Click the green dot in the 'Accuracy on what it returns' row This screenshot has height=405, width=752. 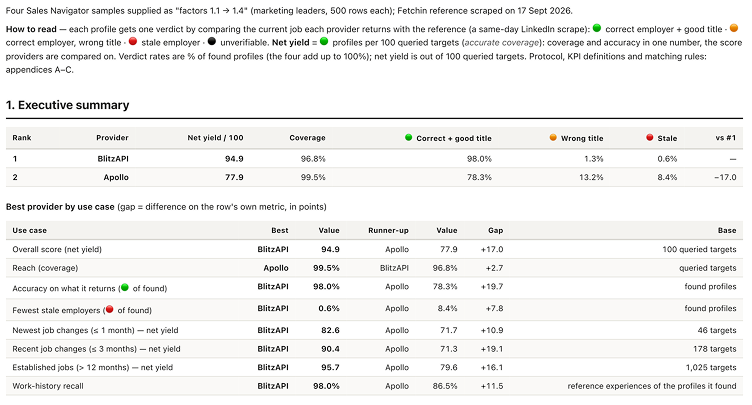point(125,287)
